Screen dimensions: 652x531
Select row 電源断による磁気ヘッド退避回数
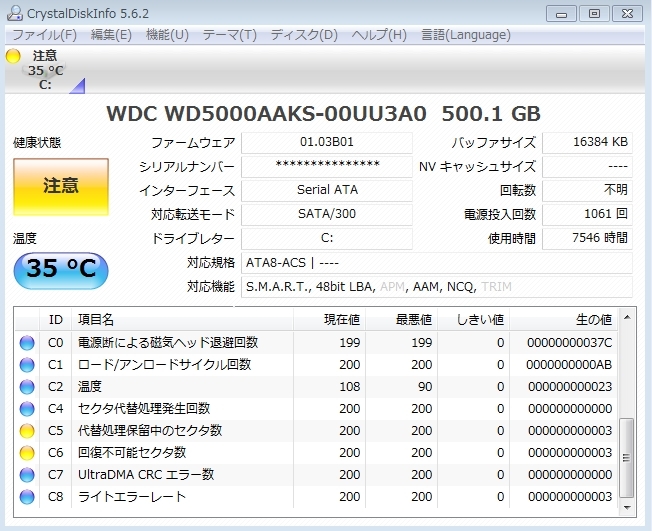tap(316, 343)
